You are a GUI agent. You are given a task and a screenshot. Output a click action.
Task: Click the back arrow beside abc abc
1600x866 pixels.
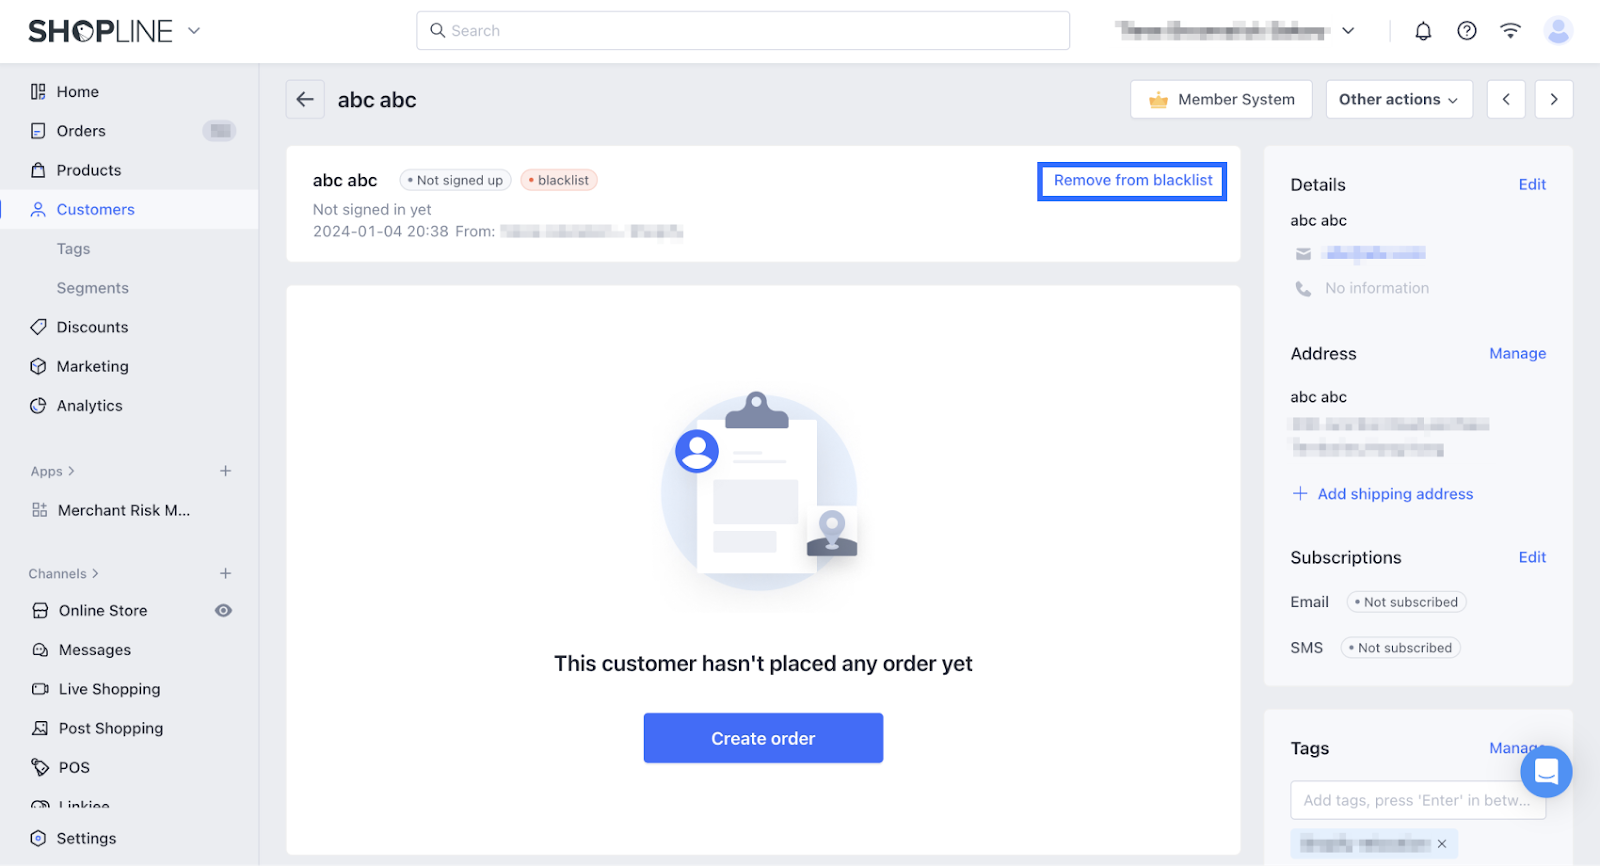305,100
